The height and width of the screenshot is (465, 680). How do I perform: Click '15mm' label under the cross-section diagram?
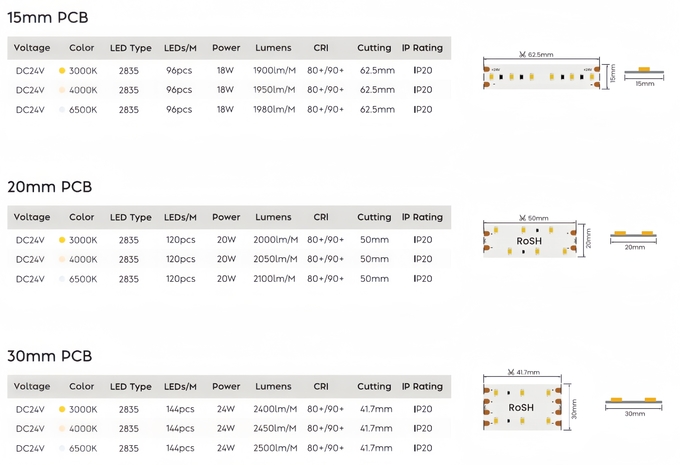point(645,83)
